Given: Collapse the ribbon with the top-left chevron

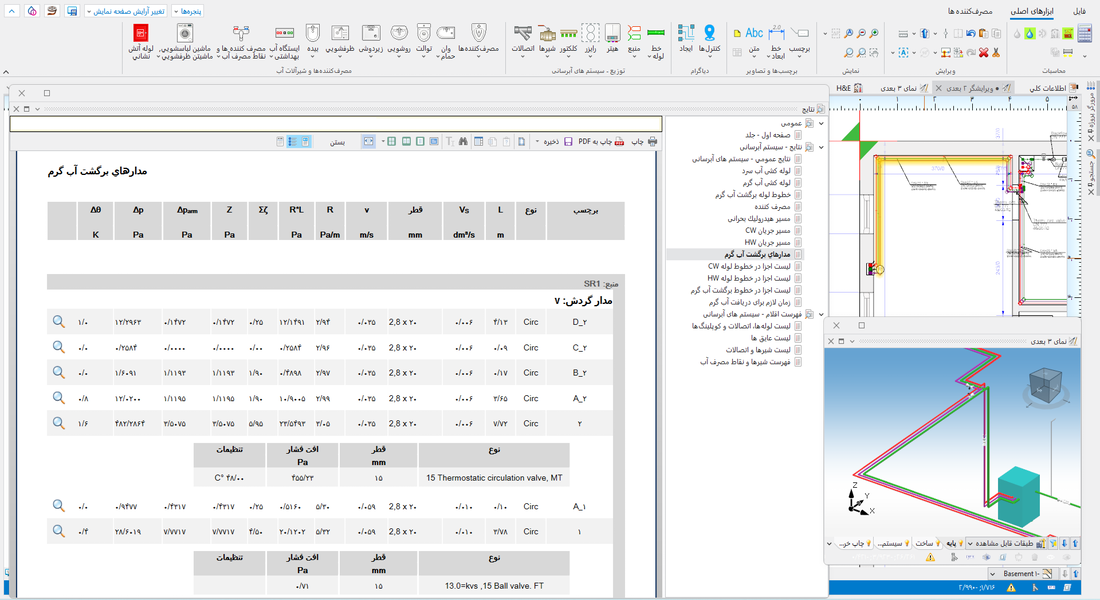Looking at the screenshot, I should (x=12, y=11).
